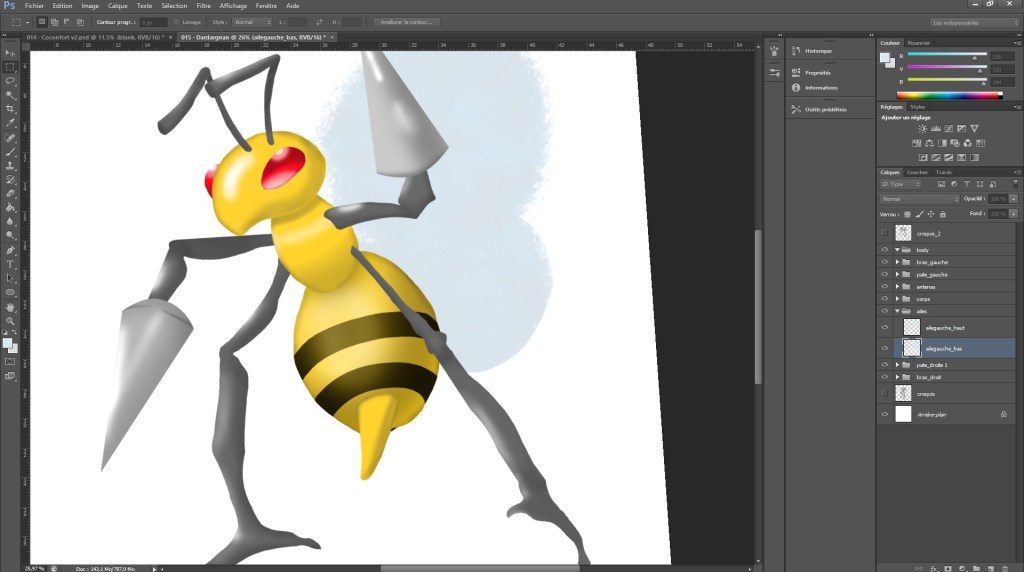The height and width of the screenshot is (572, 1024).
Task: Activate the Hand tool
Action: 10,306
